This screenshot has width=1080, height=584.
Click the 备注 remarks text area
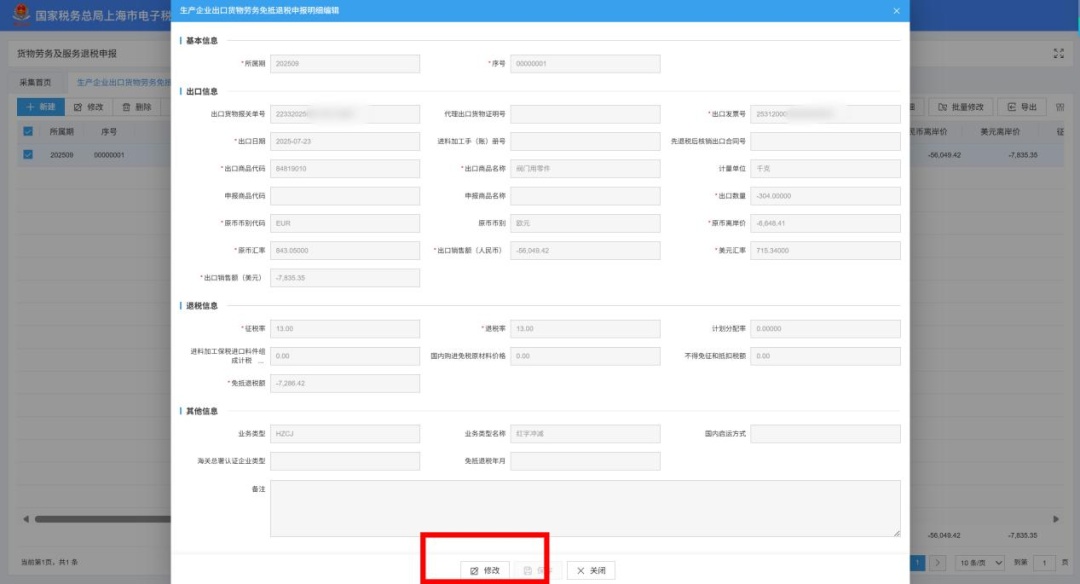point(585,508)
